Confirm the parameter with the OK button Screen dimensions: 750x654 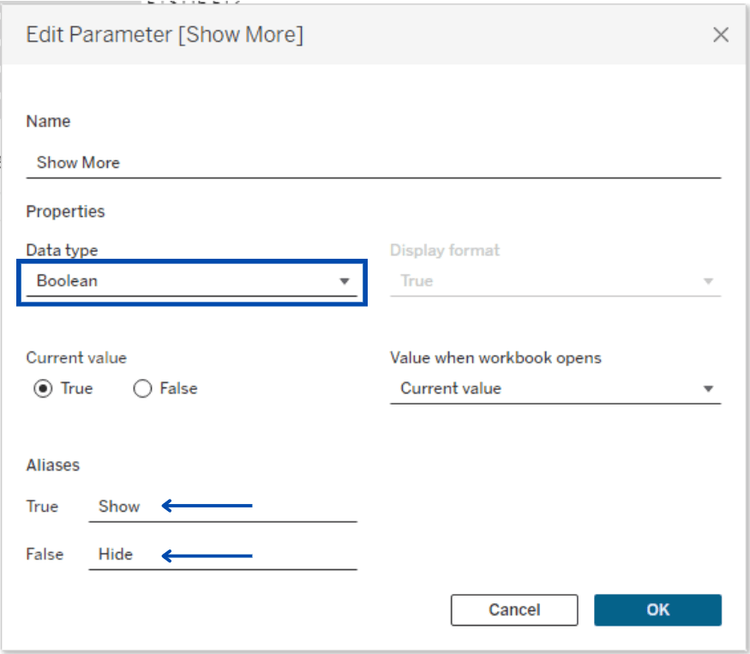[658, 610]
